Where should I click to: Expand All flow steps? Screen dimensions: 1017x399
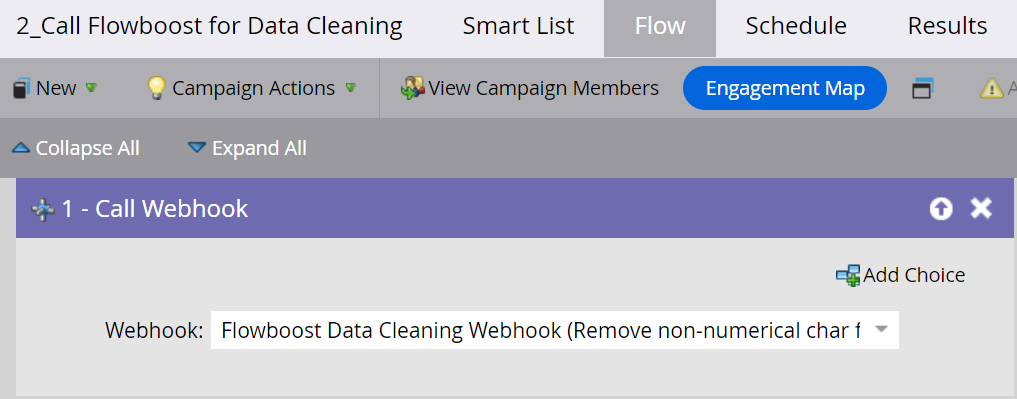(247, 148)
